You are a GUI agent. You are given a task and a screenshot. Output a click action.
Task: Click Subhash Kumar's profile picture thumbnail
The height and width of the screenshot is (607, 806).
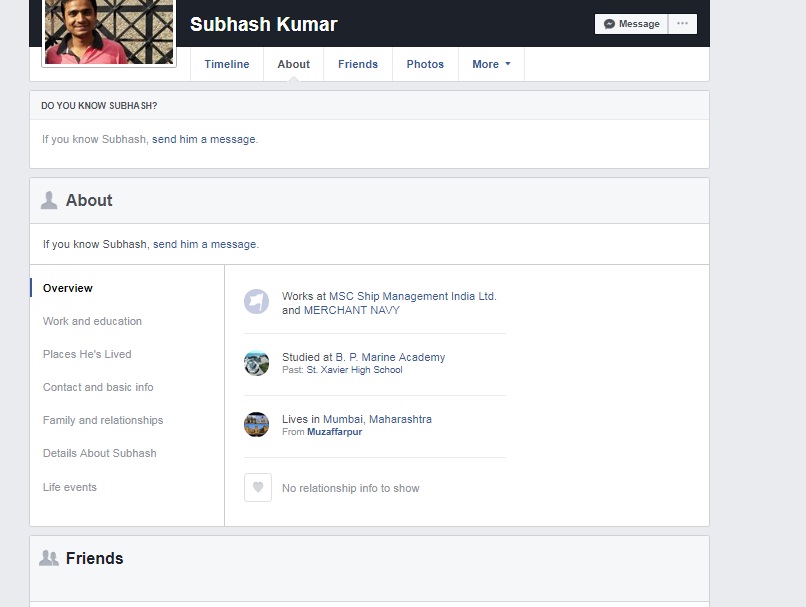tap(109, 32)
